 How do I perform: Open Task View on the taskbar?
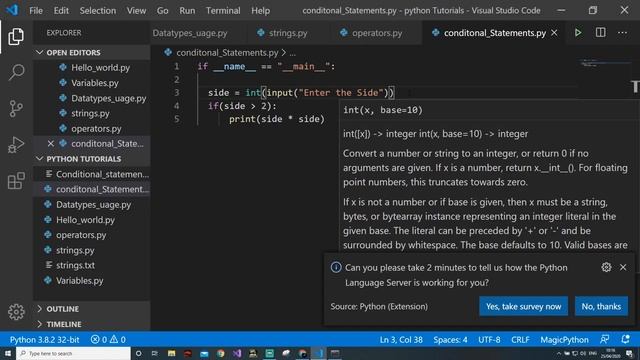pos(155,353)
